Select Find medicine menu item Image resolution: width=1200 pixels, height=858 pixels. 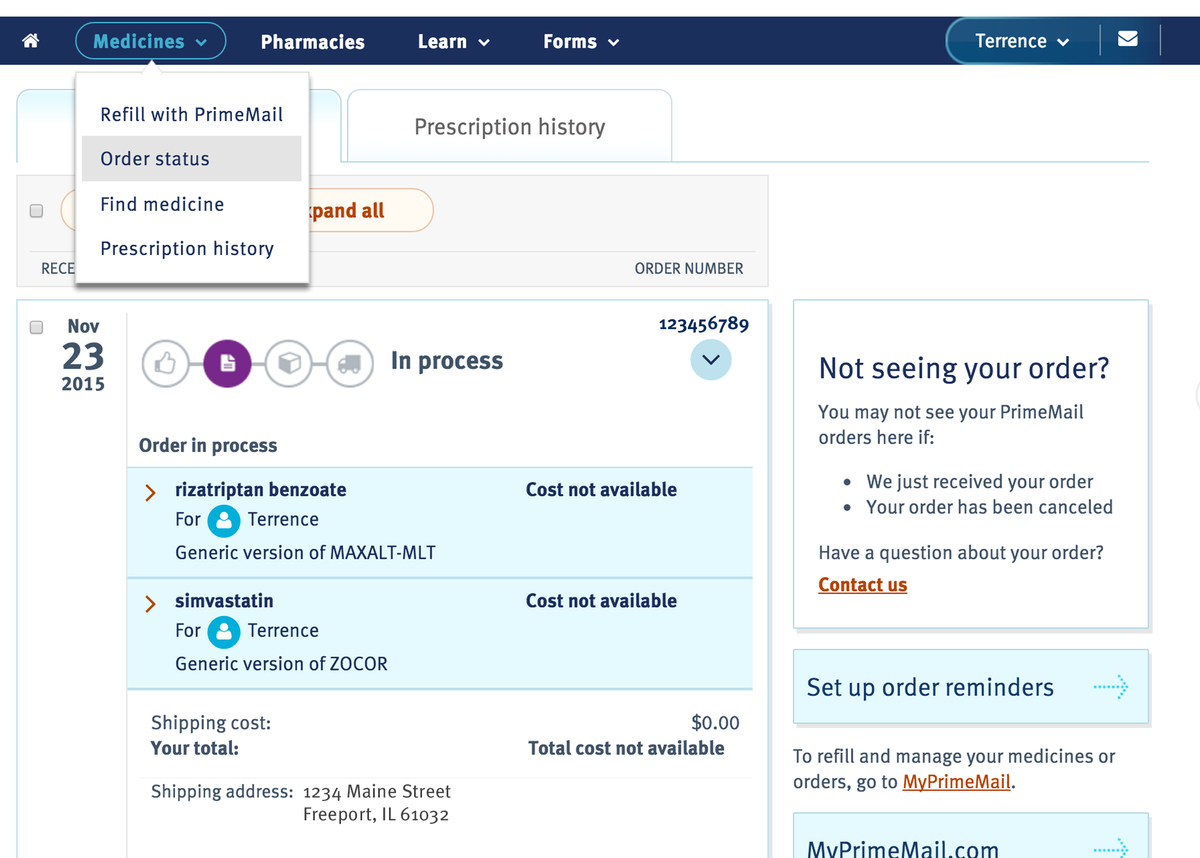[x=192, y=204]
